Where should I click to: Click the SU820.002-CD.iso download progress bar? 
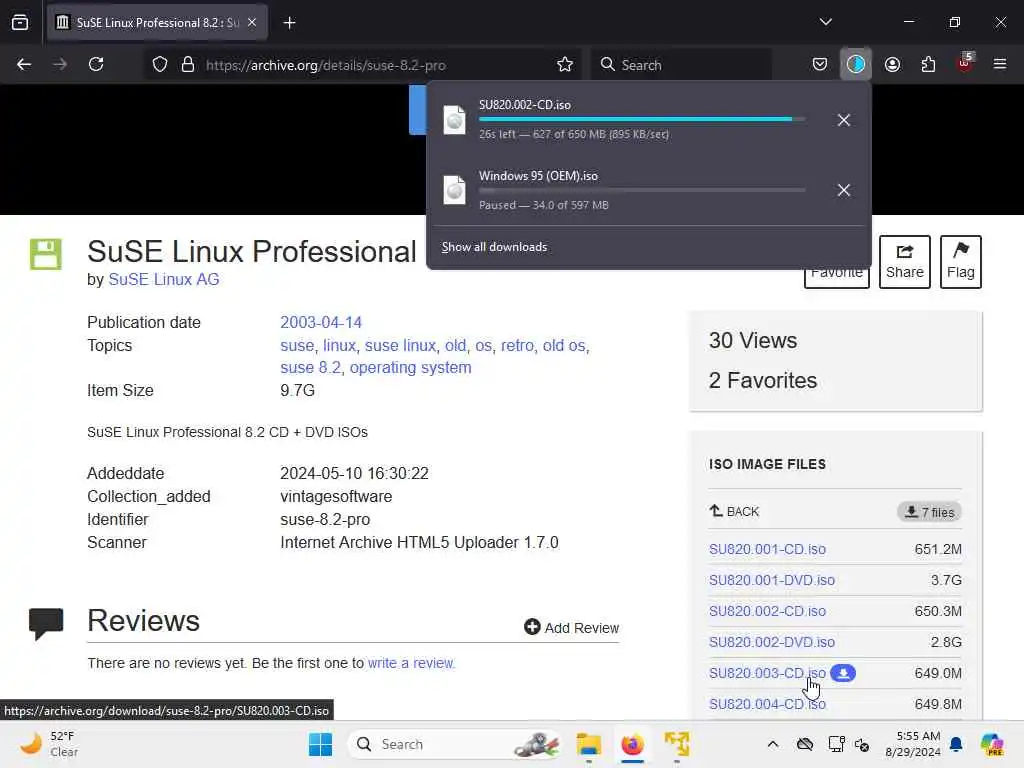coord(642,120)
